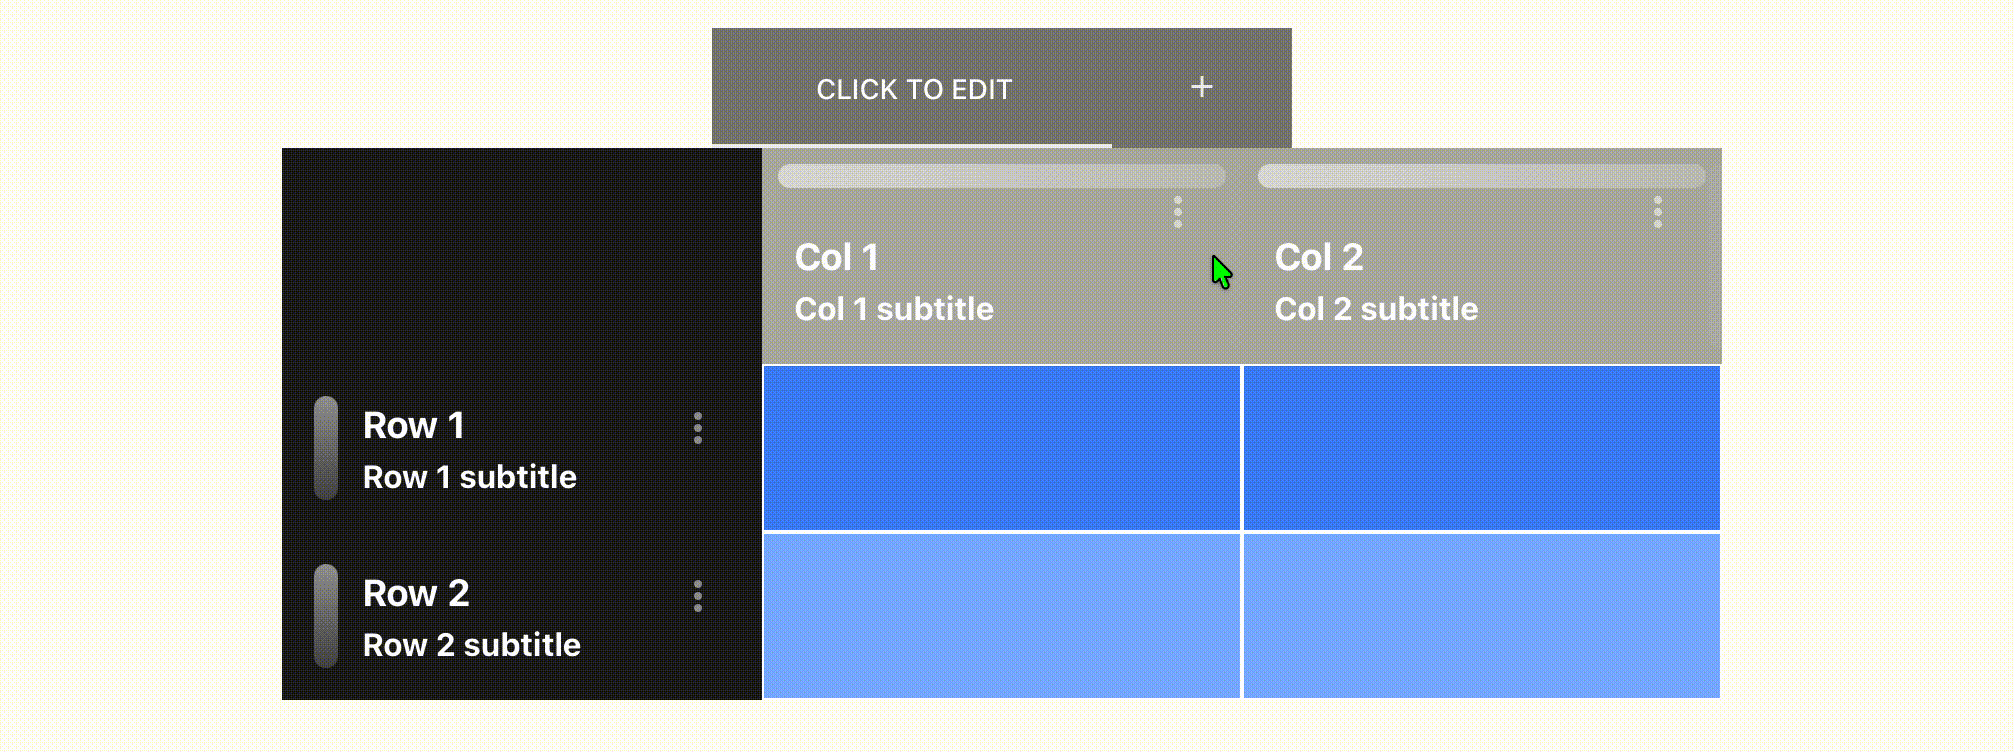The height and width of the screenshot is (752, 2014).
Task: Grab the Row 2 vertical drag handle
Action: pos(325,615)
